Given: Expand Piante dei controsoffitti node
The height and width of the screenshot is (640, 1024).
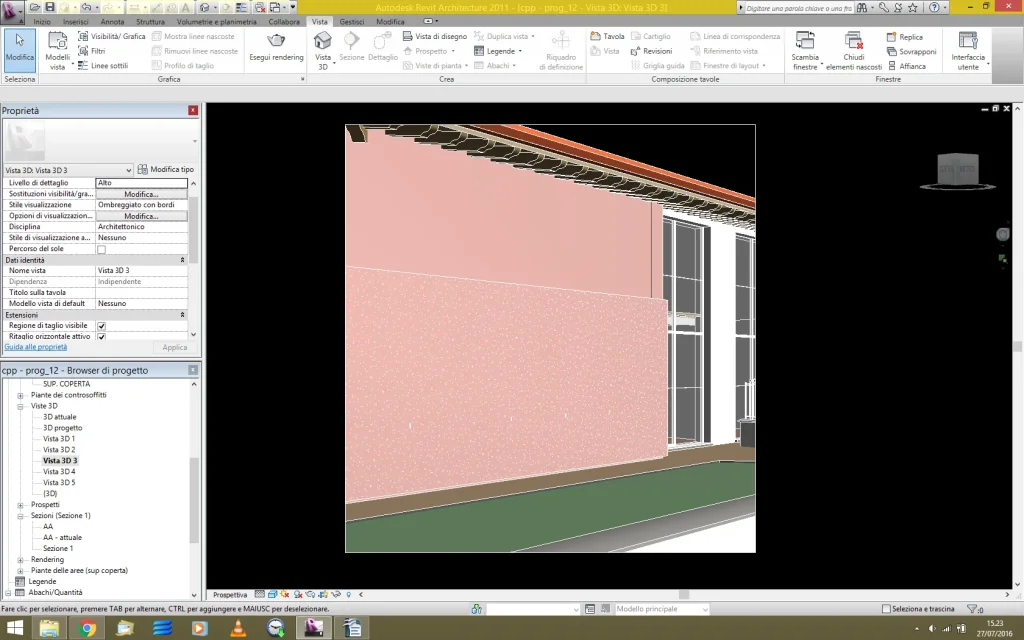Looking at the screenshot, I should tap(20, 395).
